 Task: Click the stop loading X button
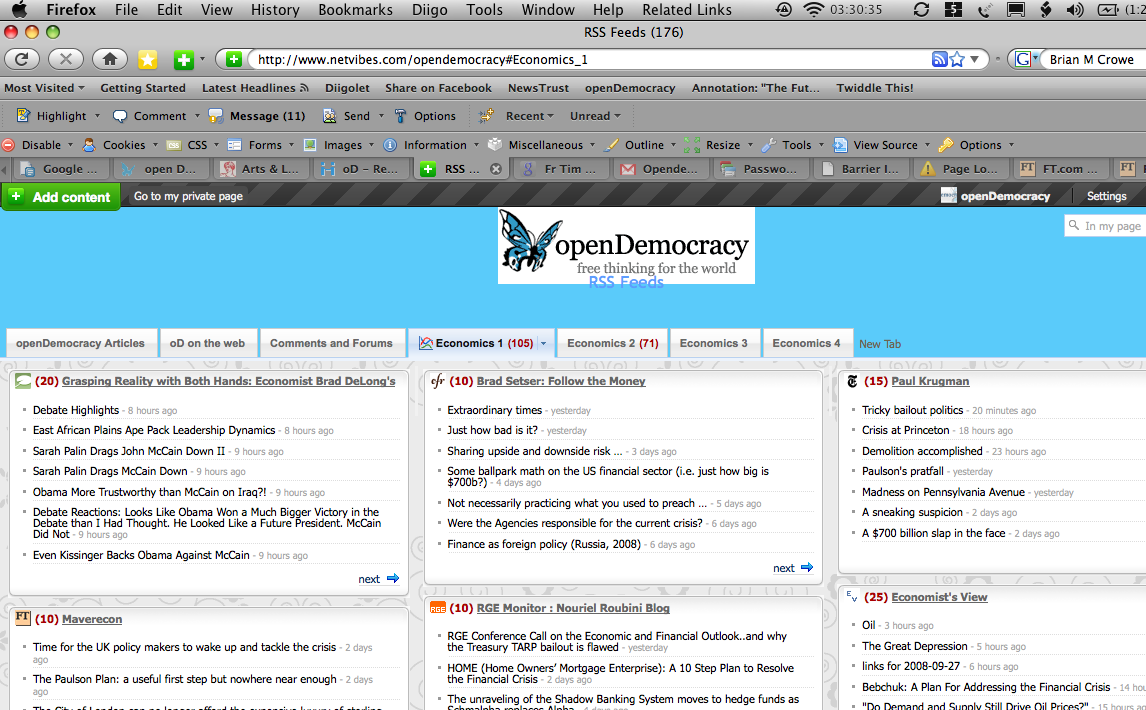click(66, 59)
